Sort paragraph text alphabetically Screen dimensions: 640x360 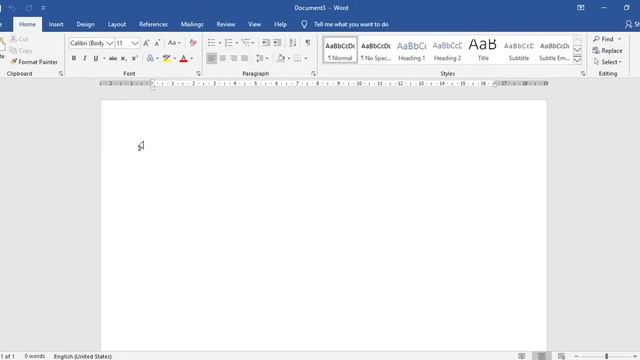point(293,43)
